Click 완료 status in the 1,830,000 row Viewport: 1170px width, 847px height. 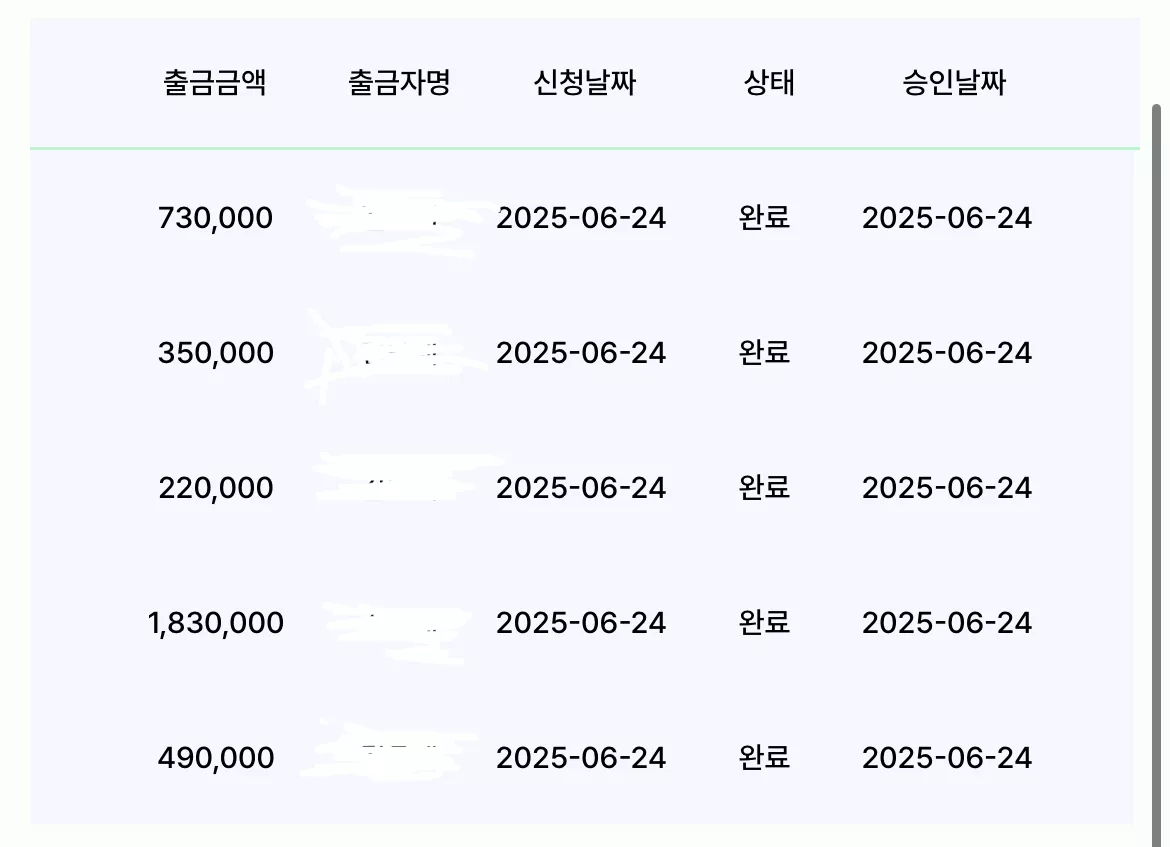(764, 623)
